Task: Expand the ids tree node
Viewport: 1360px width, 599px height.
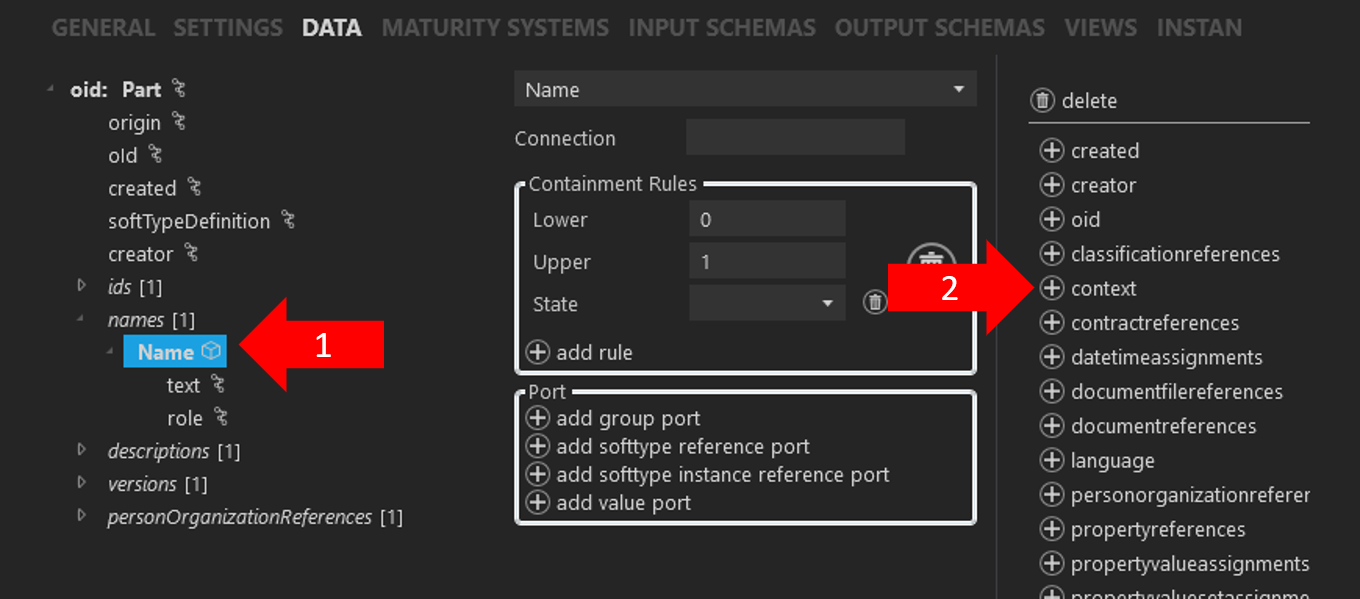Action: 82,287
